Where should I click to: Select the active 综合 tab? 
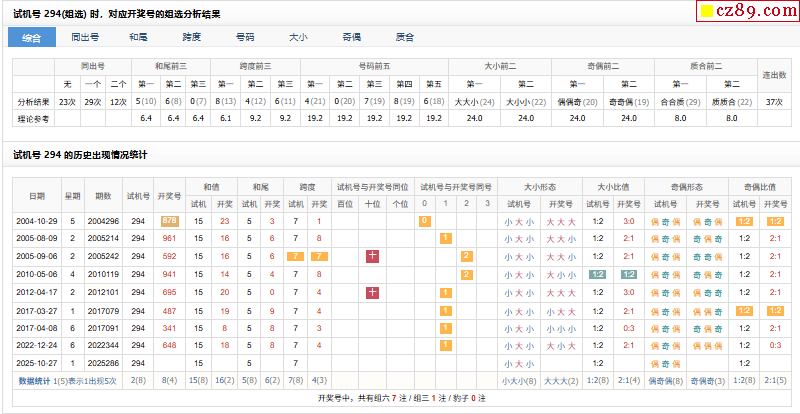(x=32, y=37)
